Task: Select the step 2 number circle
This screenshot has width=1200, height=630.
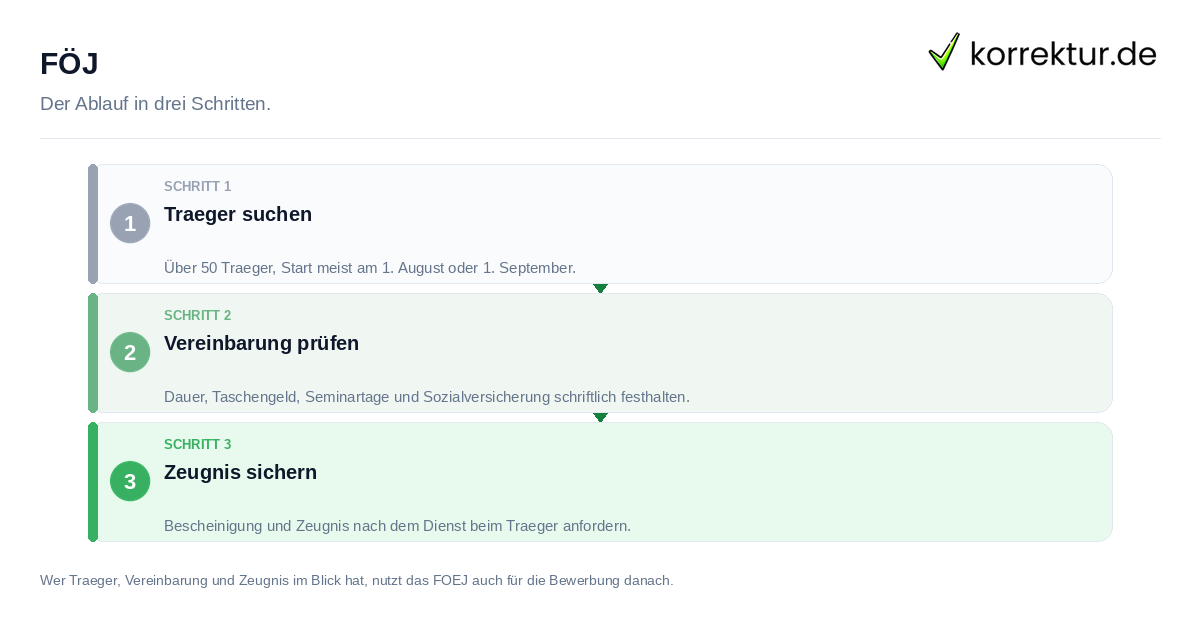Action: click(x=130, y=352)
